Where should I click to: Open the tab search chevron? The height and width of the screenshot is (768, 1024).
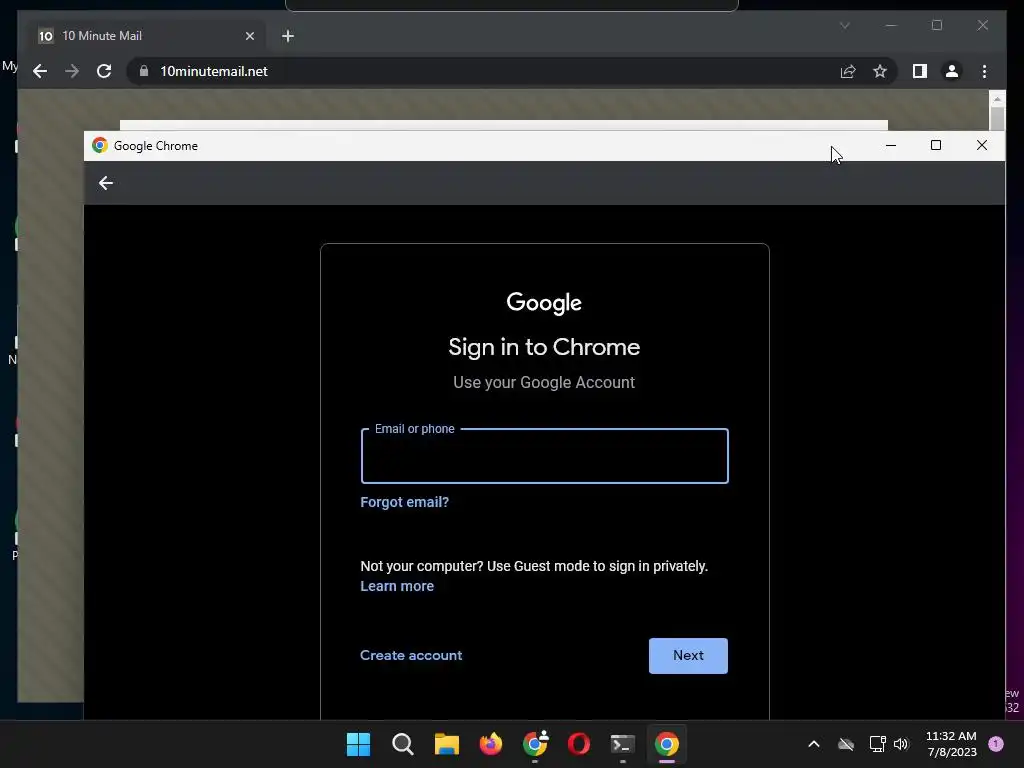click(844, 25)
